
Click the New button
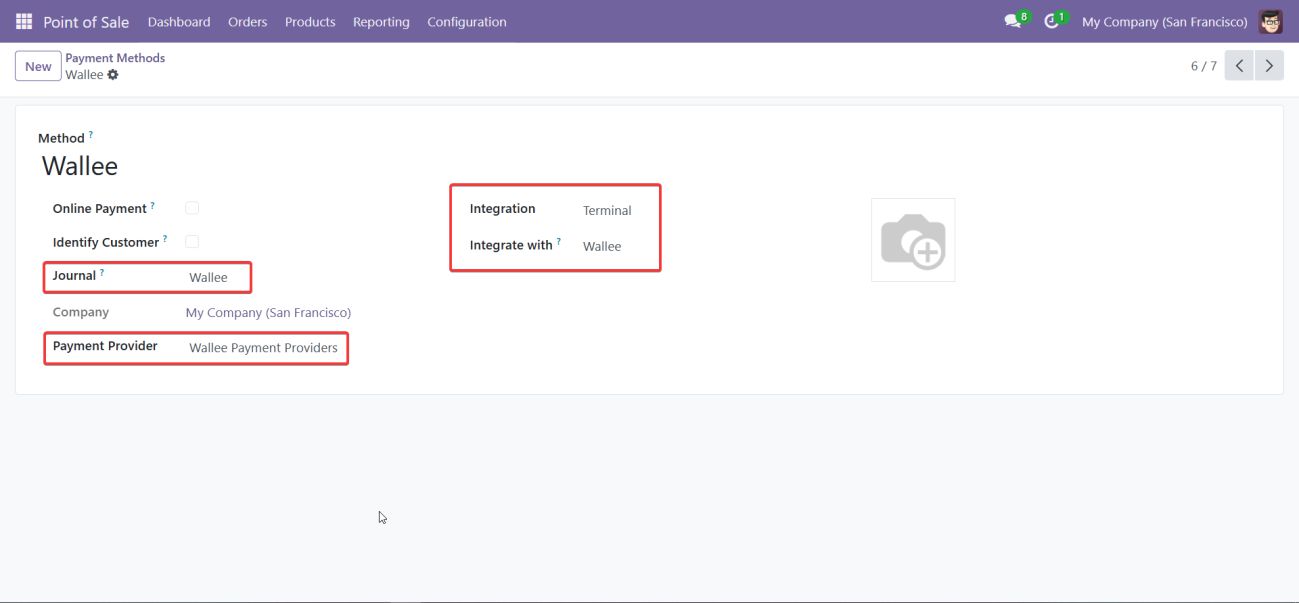coord(38,66)
